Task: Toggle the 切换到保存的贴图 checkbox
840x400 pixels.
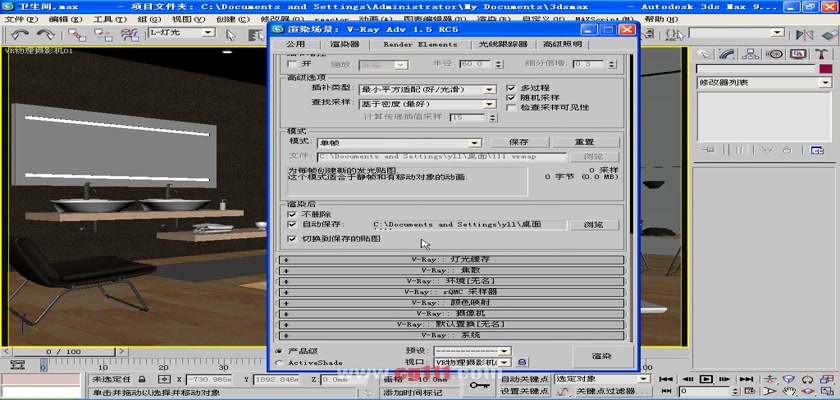Action: point(292,238)
